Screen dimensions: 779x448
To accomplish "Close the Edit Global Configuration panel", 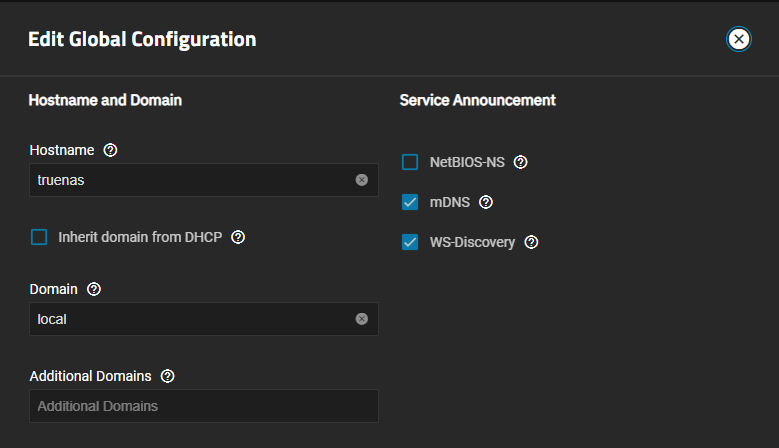I will click(738, 39).
